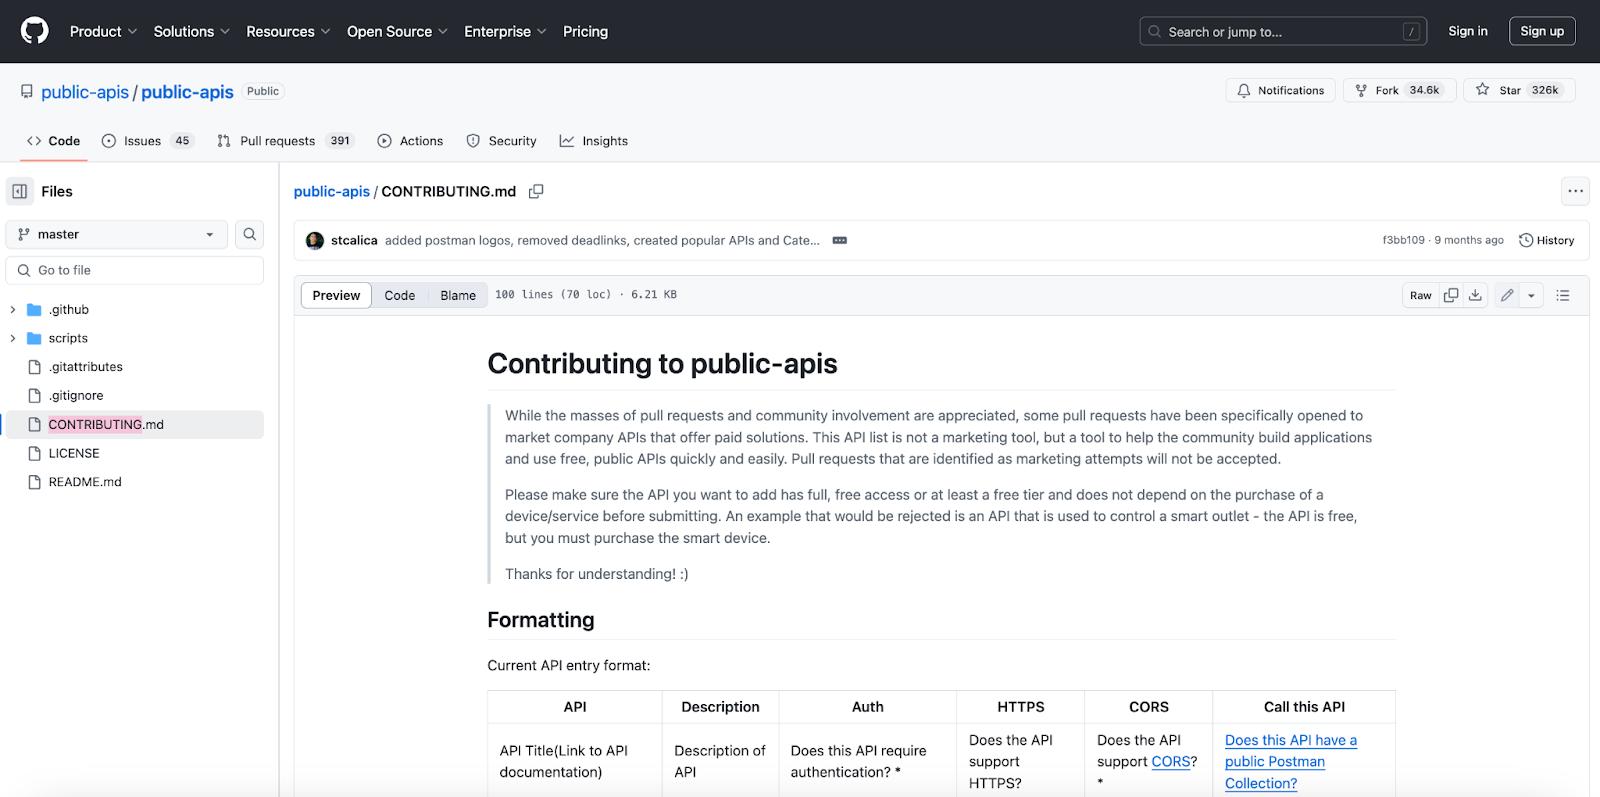Click the search files magnifier icon
Screen dimensions: 1600x797
tap(250, 234)
